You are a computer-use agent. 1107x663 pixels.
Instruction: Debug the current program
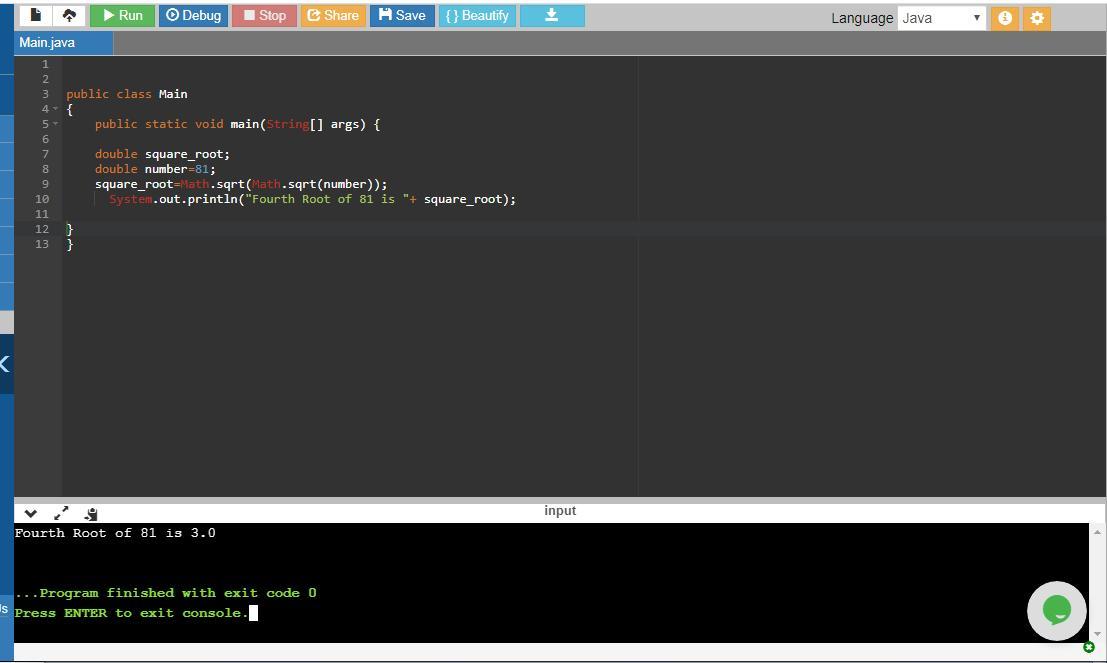[x=193, y=15]
